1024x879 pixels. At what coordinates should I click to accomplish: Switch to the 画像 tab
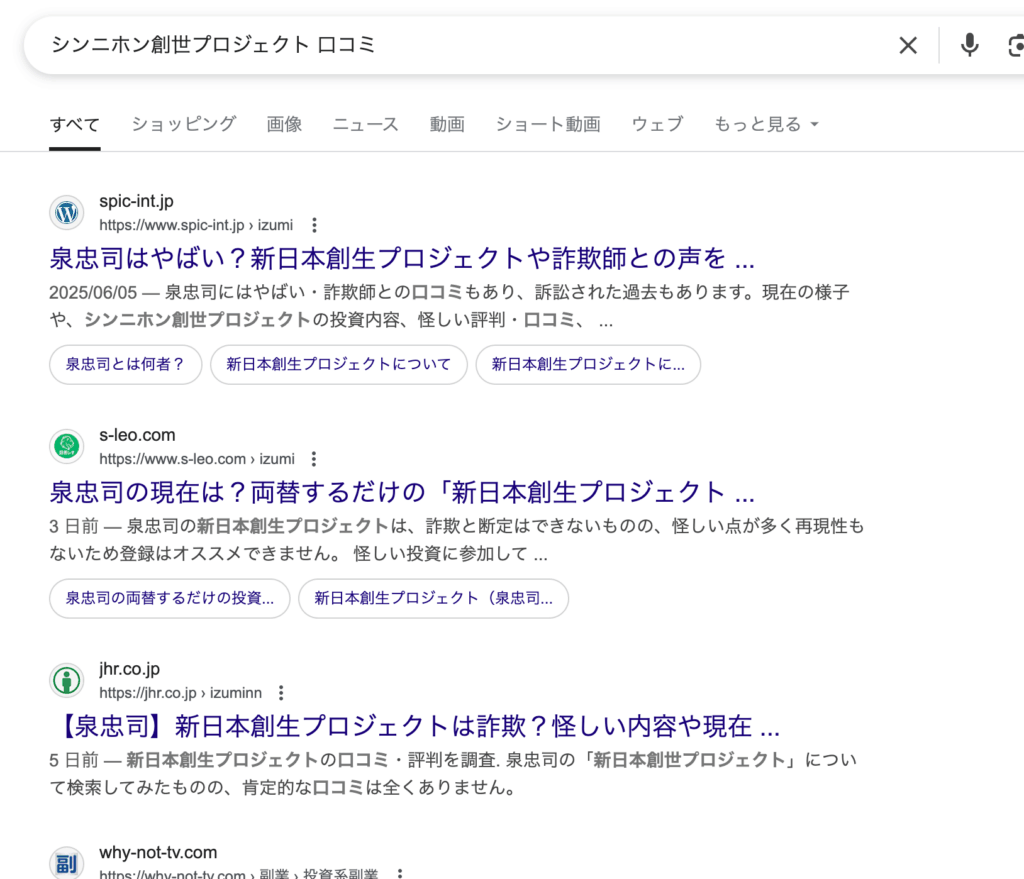(x=284, y=124)
